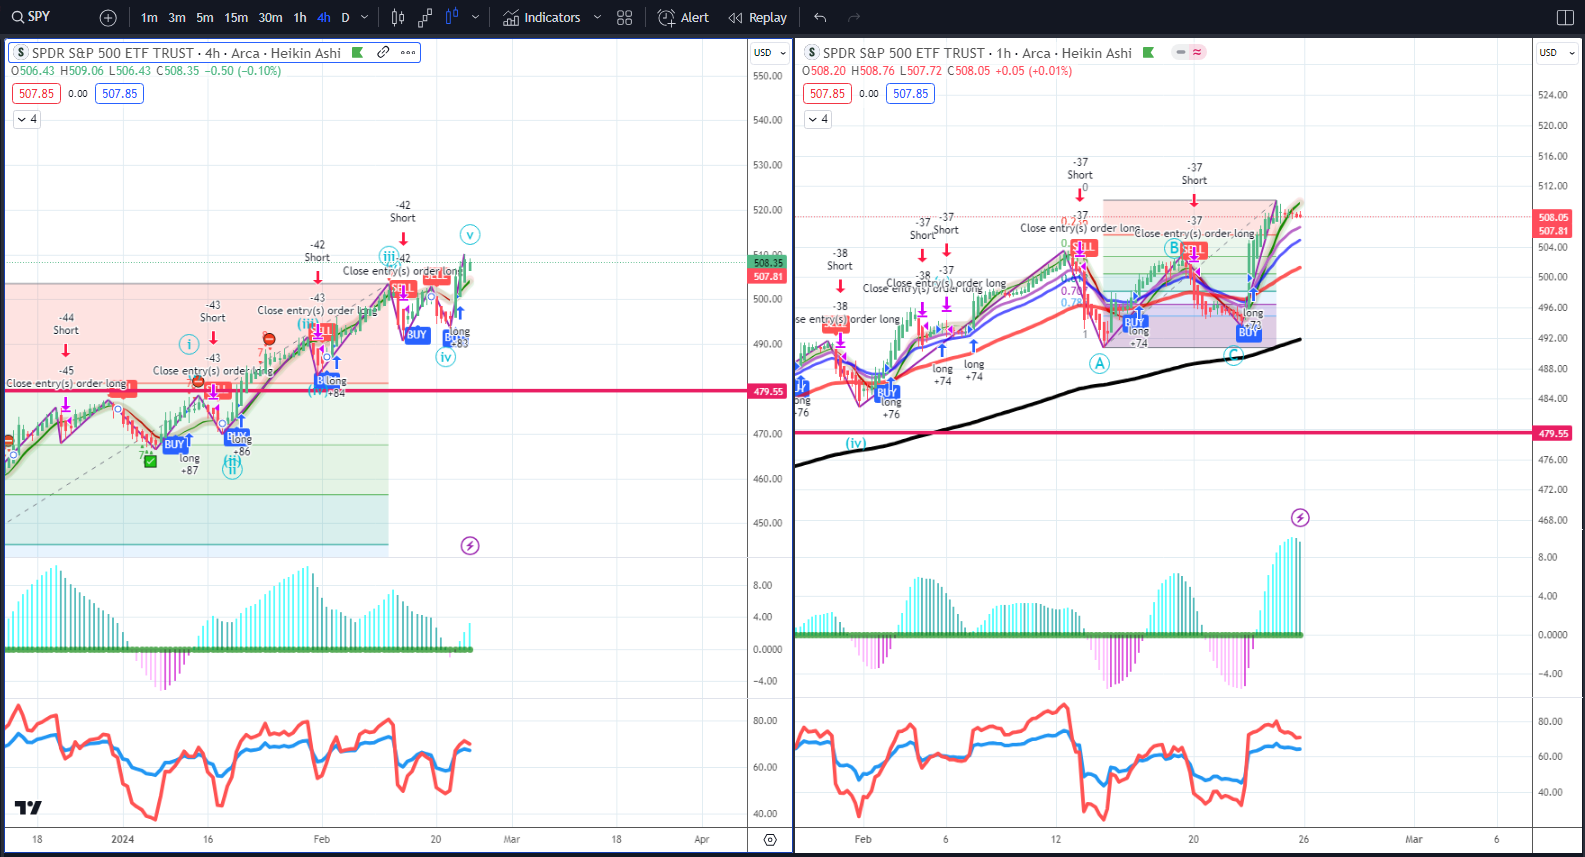Select the 479.55 price line label on 4h chart

click(x=769, y=392)
